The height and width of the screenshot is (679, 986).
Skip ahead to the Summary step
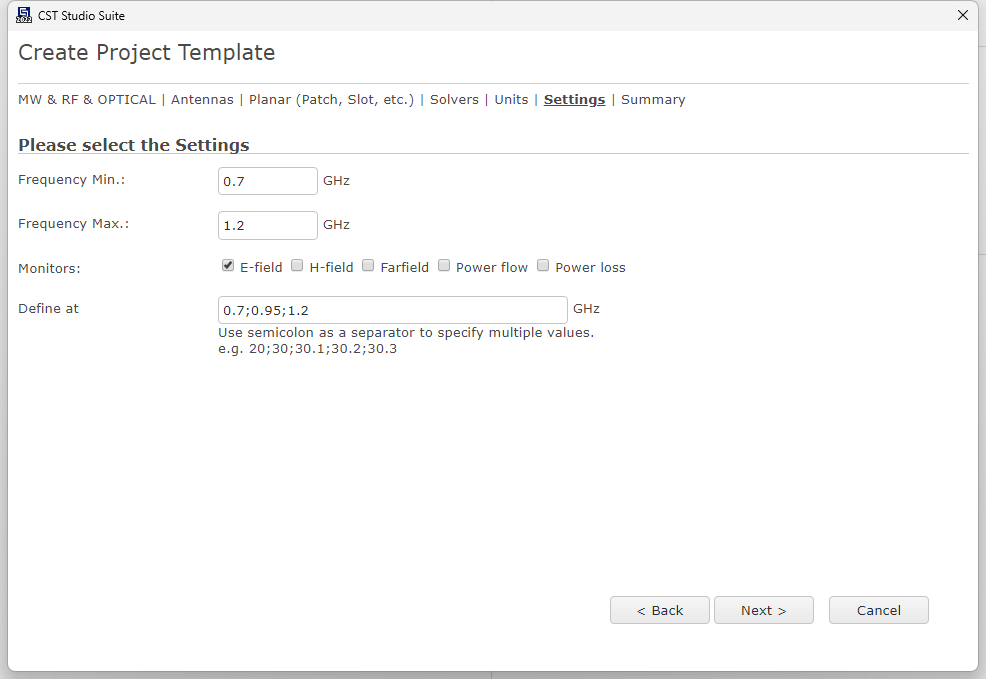pyautogui.click(x=653, y=99)
